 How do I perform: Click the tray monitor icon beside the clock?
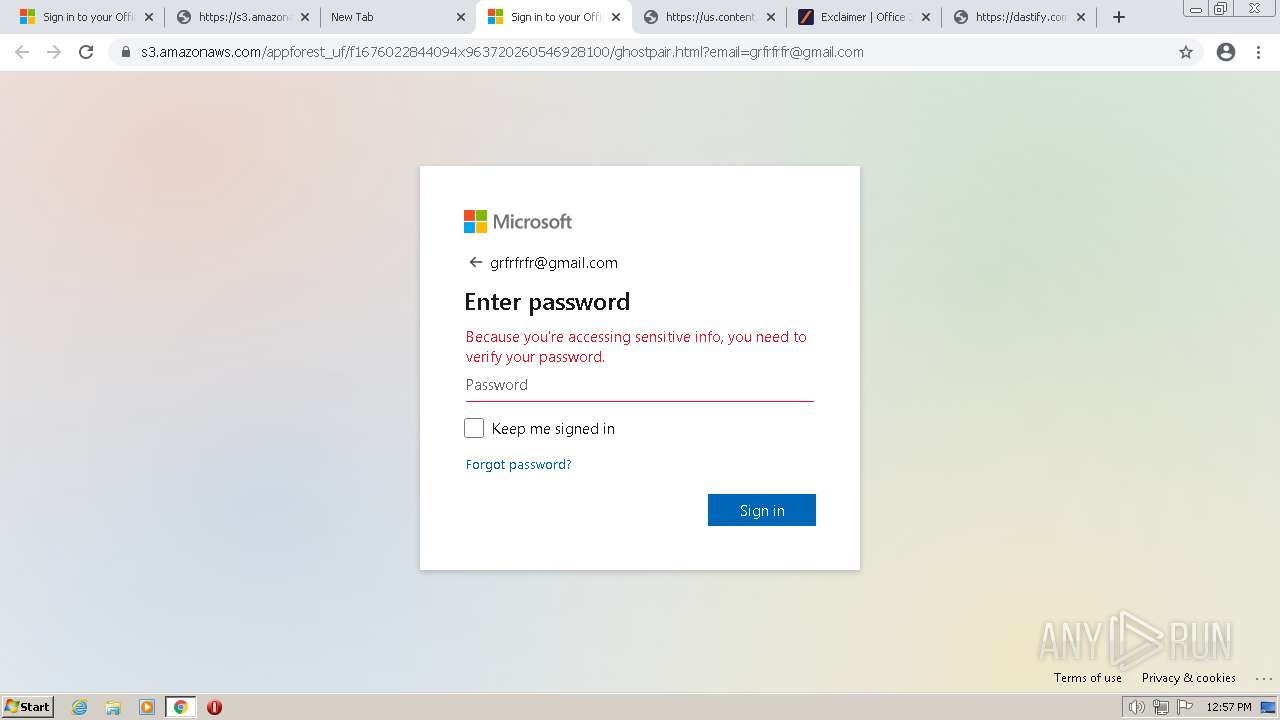pos(1268,707)
